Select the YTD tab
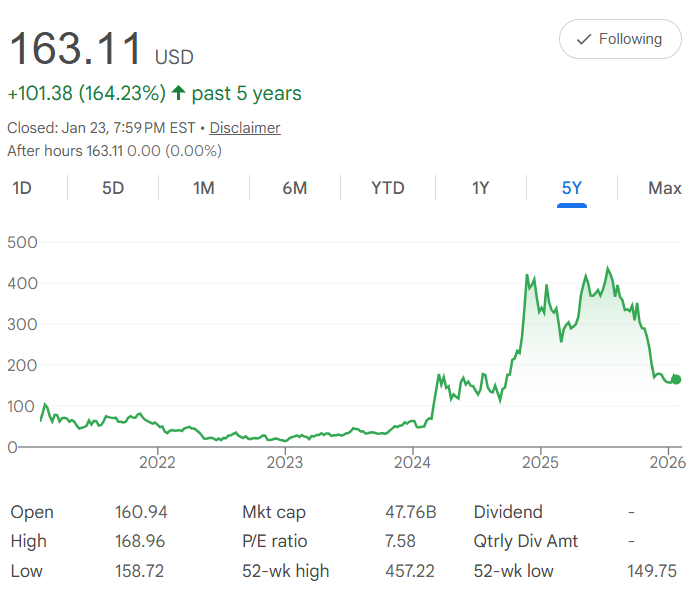The image size is (697, 607). coord(387,188)
